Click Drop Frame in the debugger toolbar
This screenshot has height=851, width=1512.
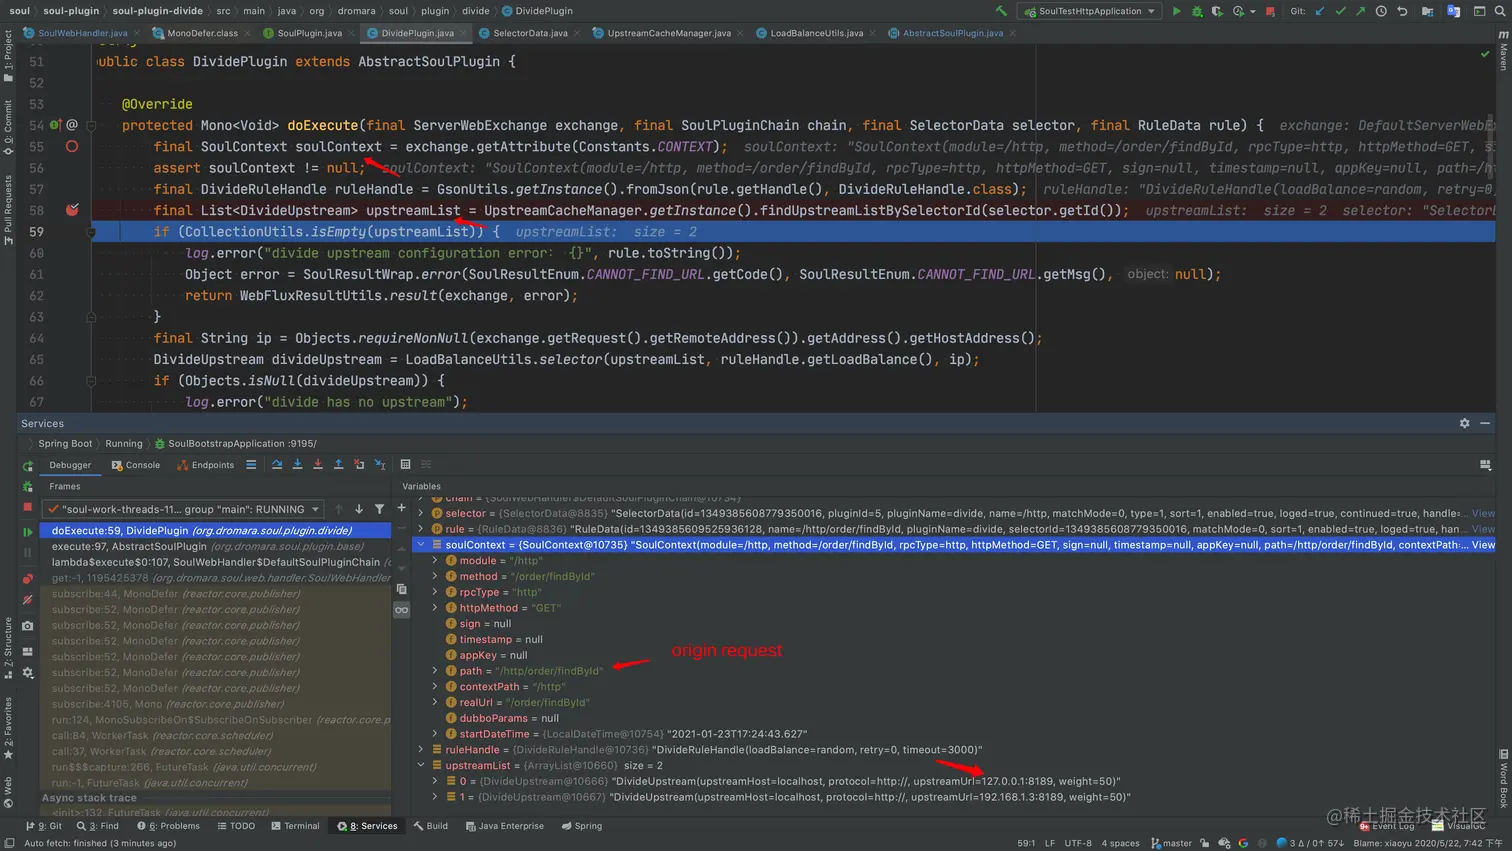(359, 465)
